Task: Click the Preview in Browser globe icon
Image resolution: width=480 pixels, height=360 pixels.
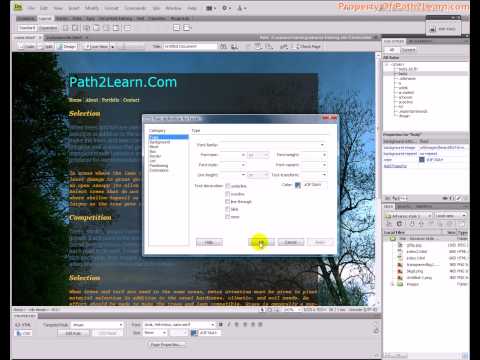Action: [235, 47]
